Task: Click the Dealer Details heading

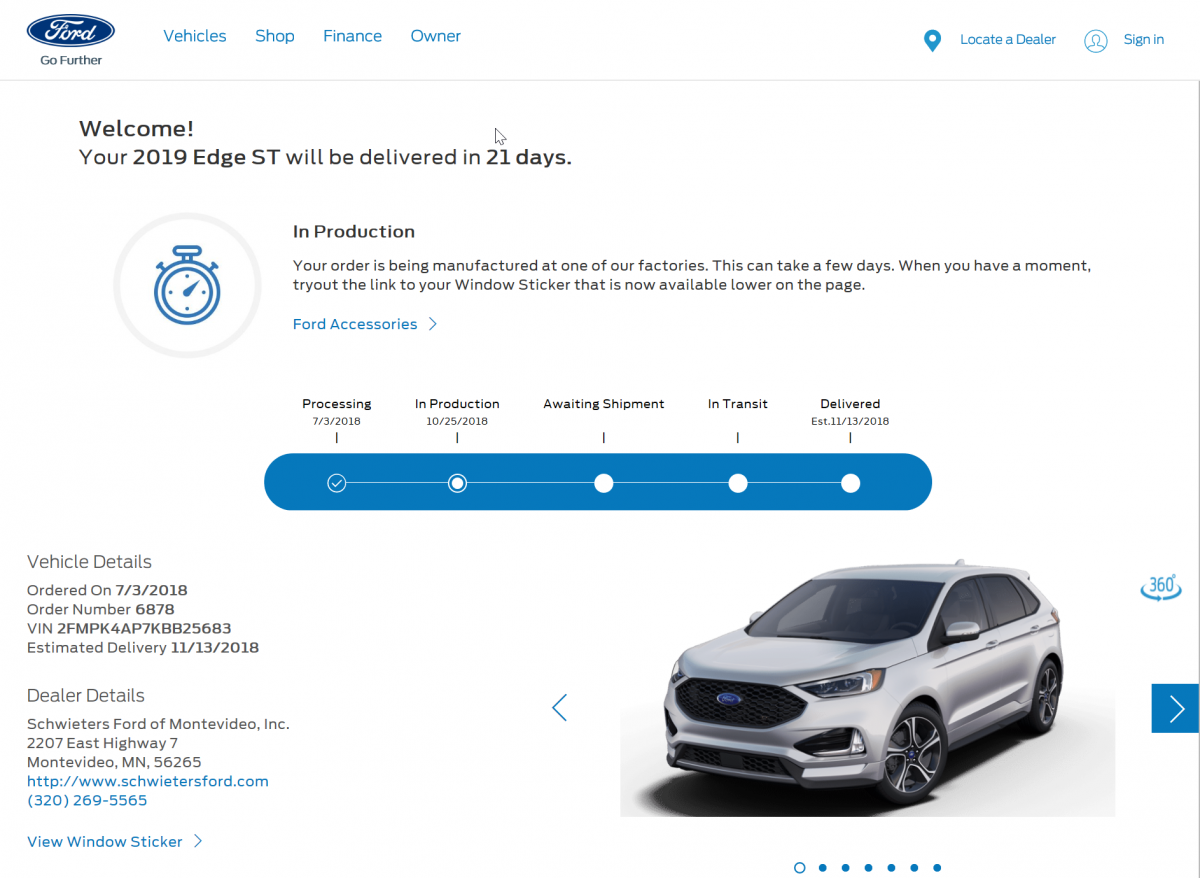Action: coord(86,696)
